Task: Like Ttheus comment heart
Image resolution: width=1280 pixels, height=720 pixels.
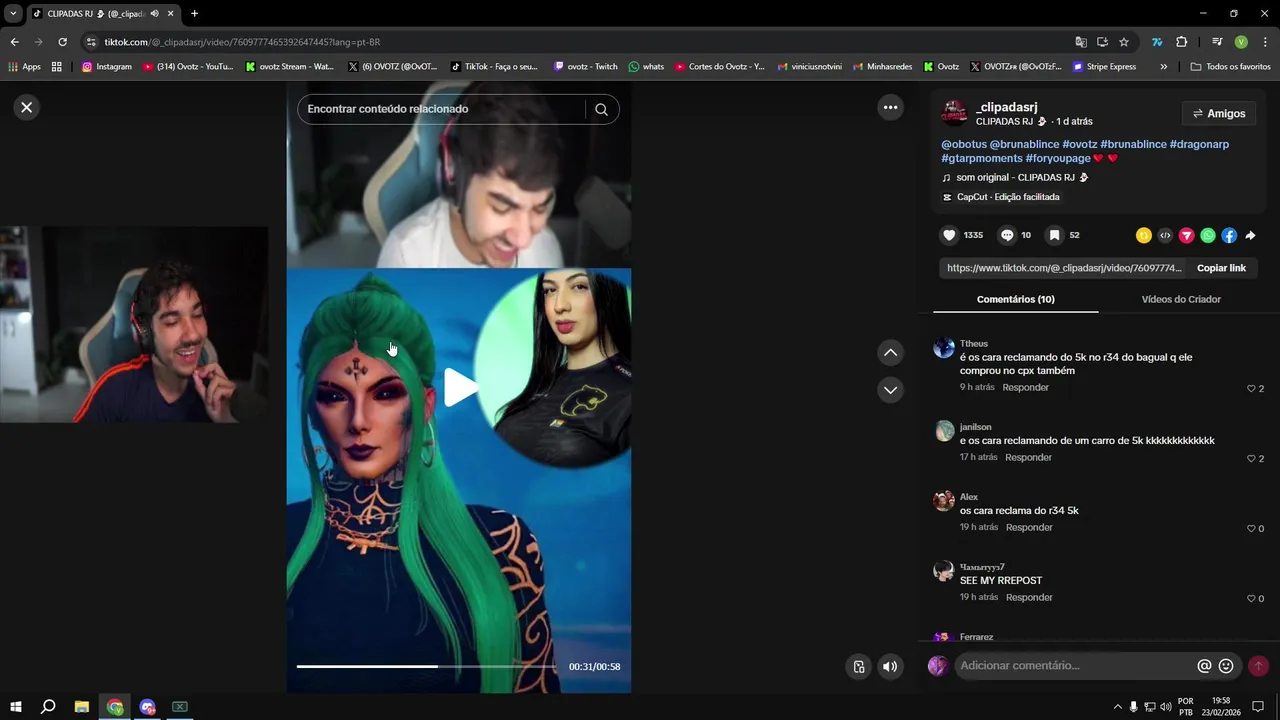Action: click(1251, 388)
